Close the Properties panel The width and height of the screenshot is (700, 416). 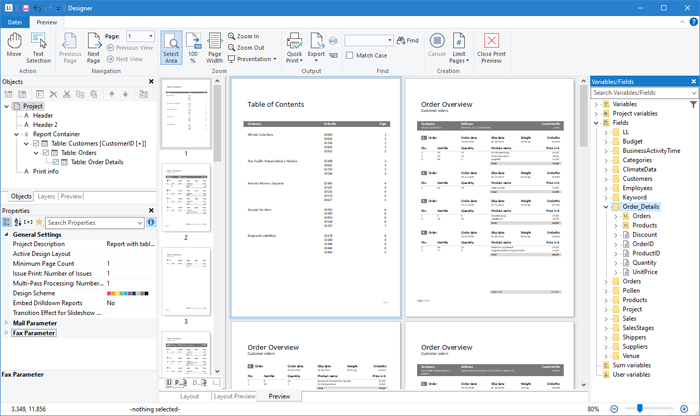pyautogui.click(x=151, y=210)
